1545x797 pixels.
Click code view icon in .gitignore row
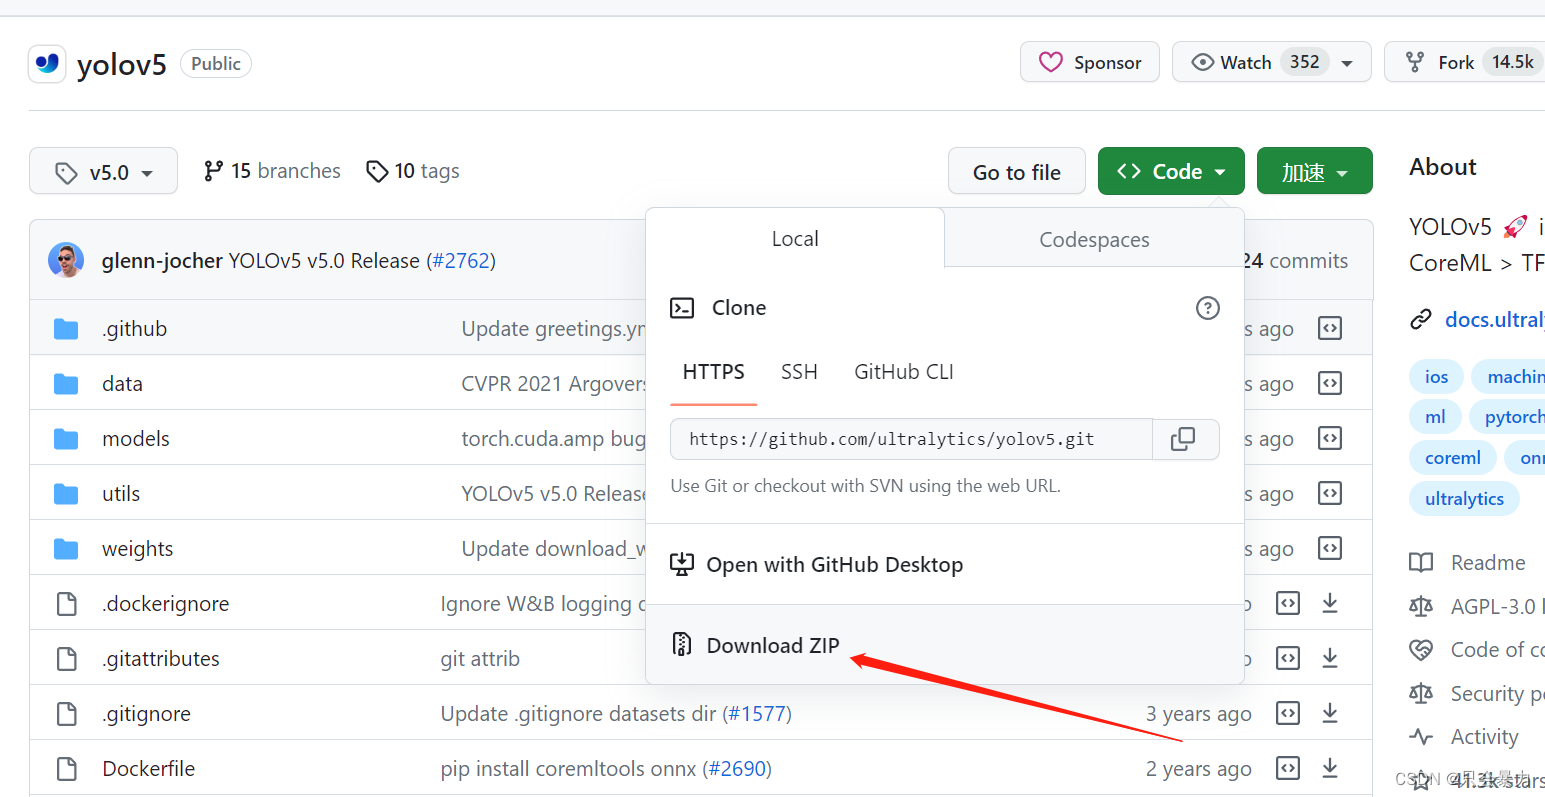pos(1288,713)
